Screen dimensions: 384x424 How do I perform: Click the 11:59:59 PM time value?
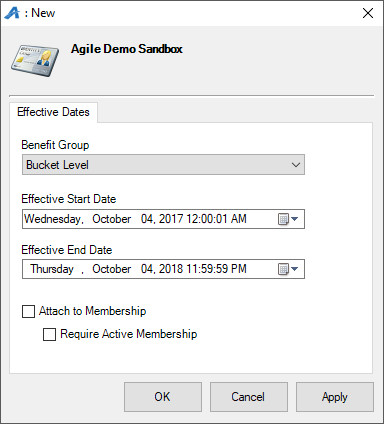(216, 269)
